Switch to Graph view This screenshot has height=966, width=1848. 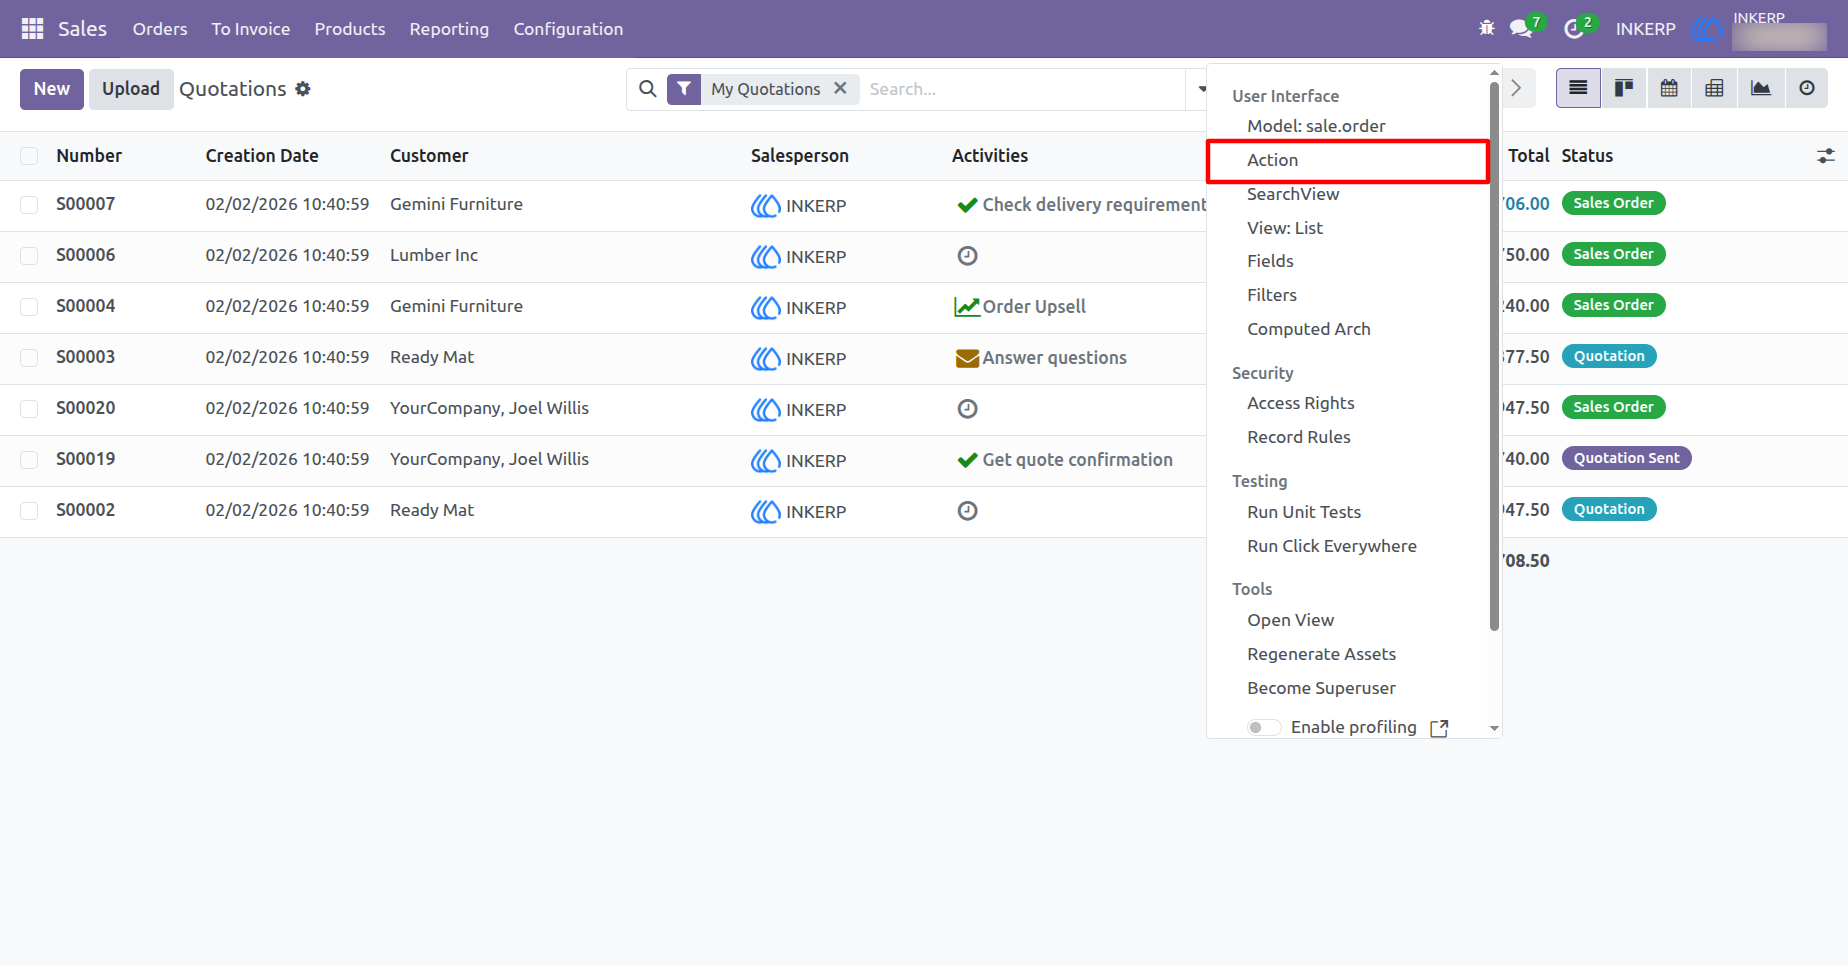coord(1760,88)
